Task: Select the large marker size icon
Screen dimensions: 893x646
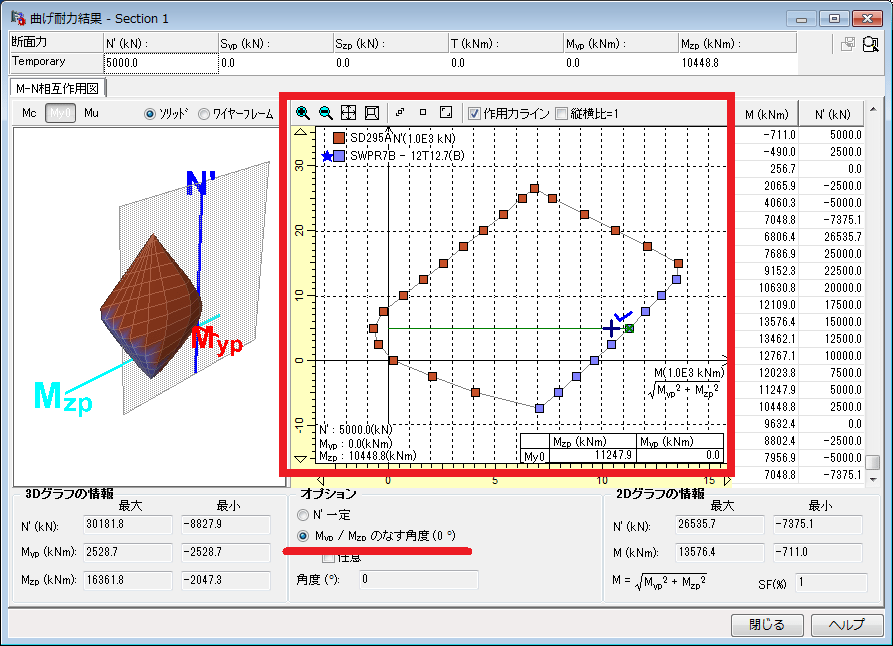Action: pyautogui.click(x=446, y=113)
